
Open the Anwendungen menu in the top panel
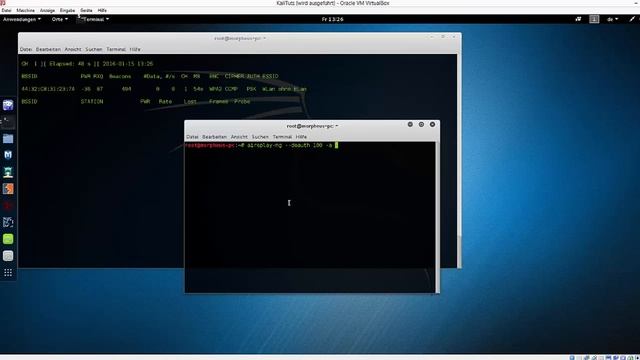[22, 19]
